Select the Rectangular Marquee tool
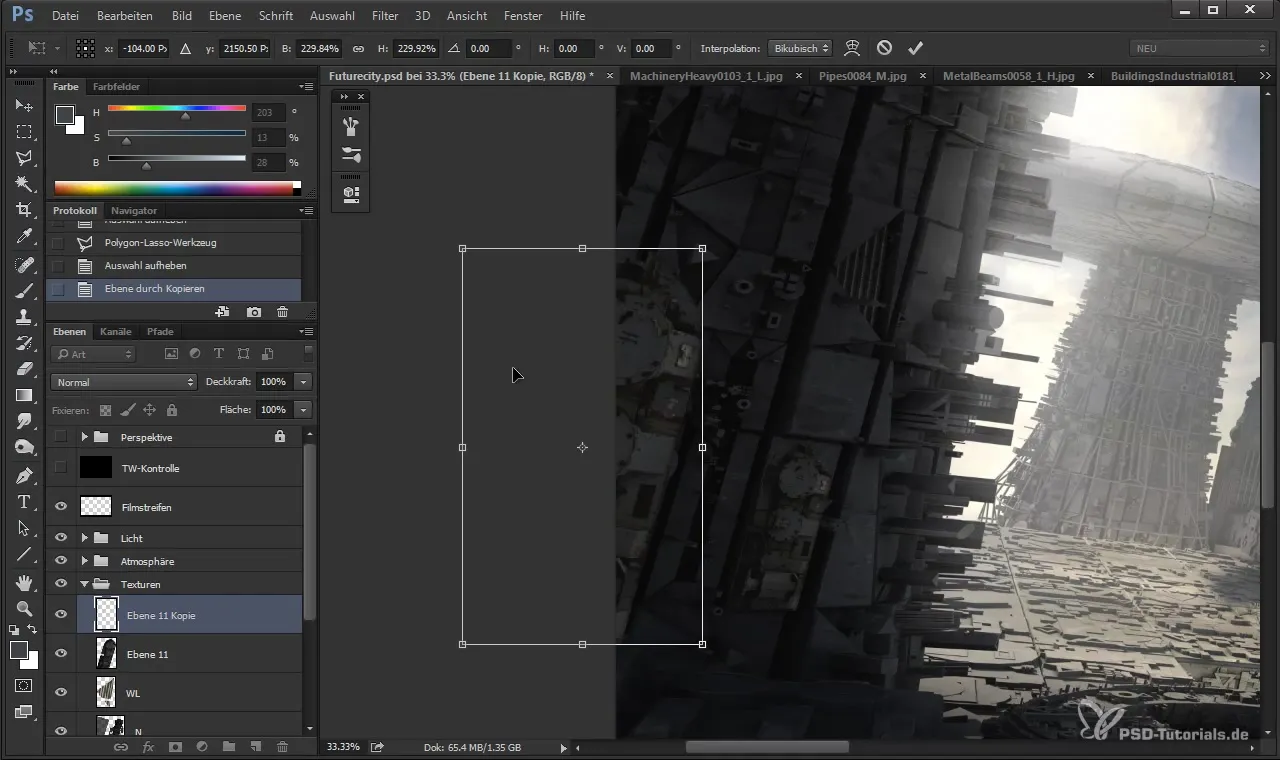This screenshot has height=760, width=1280. pos(24,132)
